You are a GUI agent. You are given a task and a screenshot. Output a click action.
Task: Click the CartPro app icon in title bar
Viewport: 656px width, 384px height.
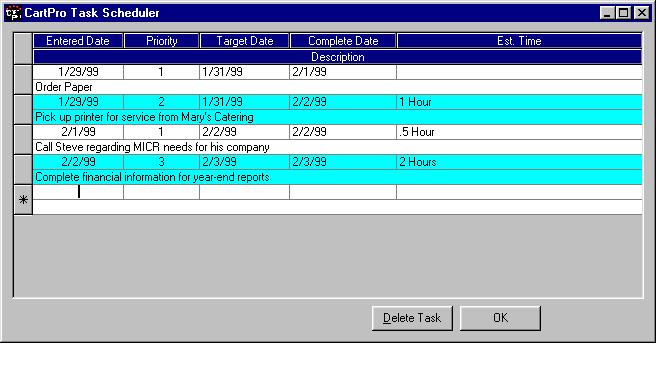click(x=13, y=13)
